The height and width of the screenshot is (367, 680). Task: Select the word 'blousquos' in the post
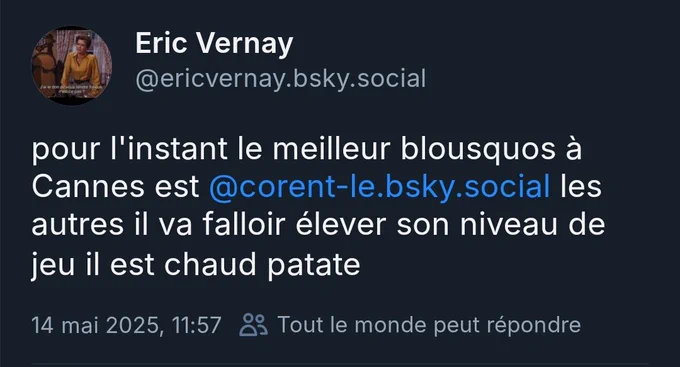pos(478,149)
